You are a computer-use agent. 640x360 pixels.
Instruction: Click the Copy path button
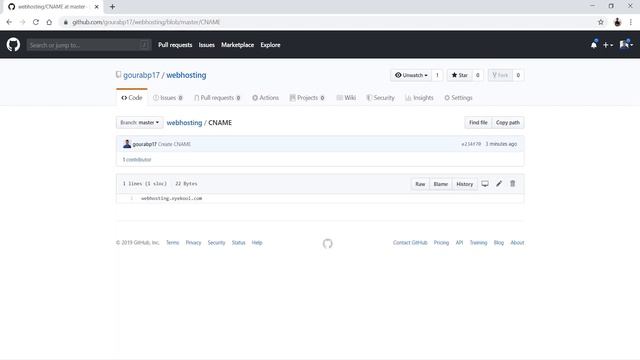[x=508, y=122]
